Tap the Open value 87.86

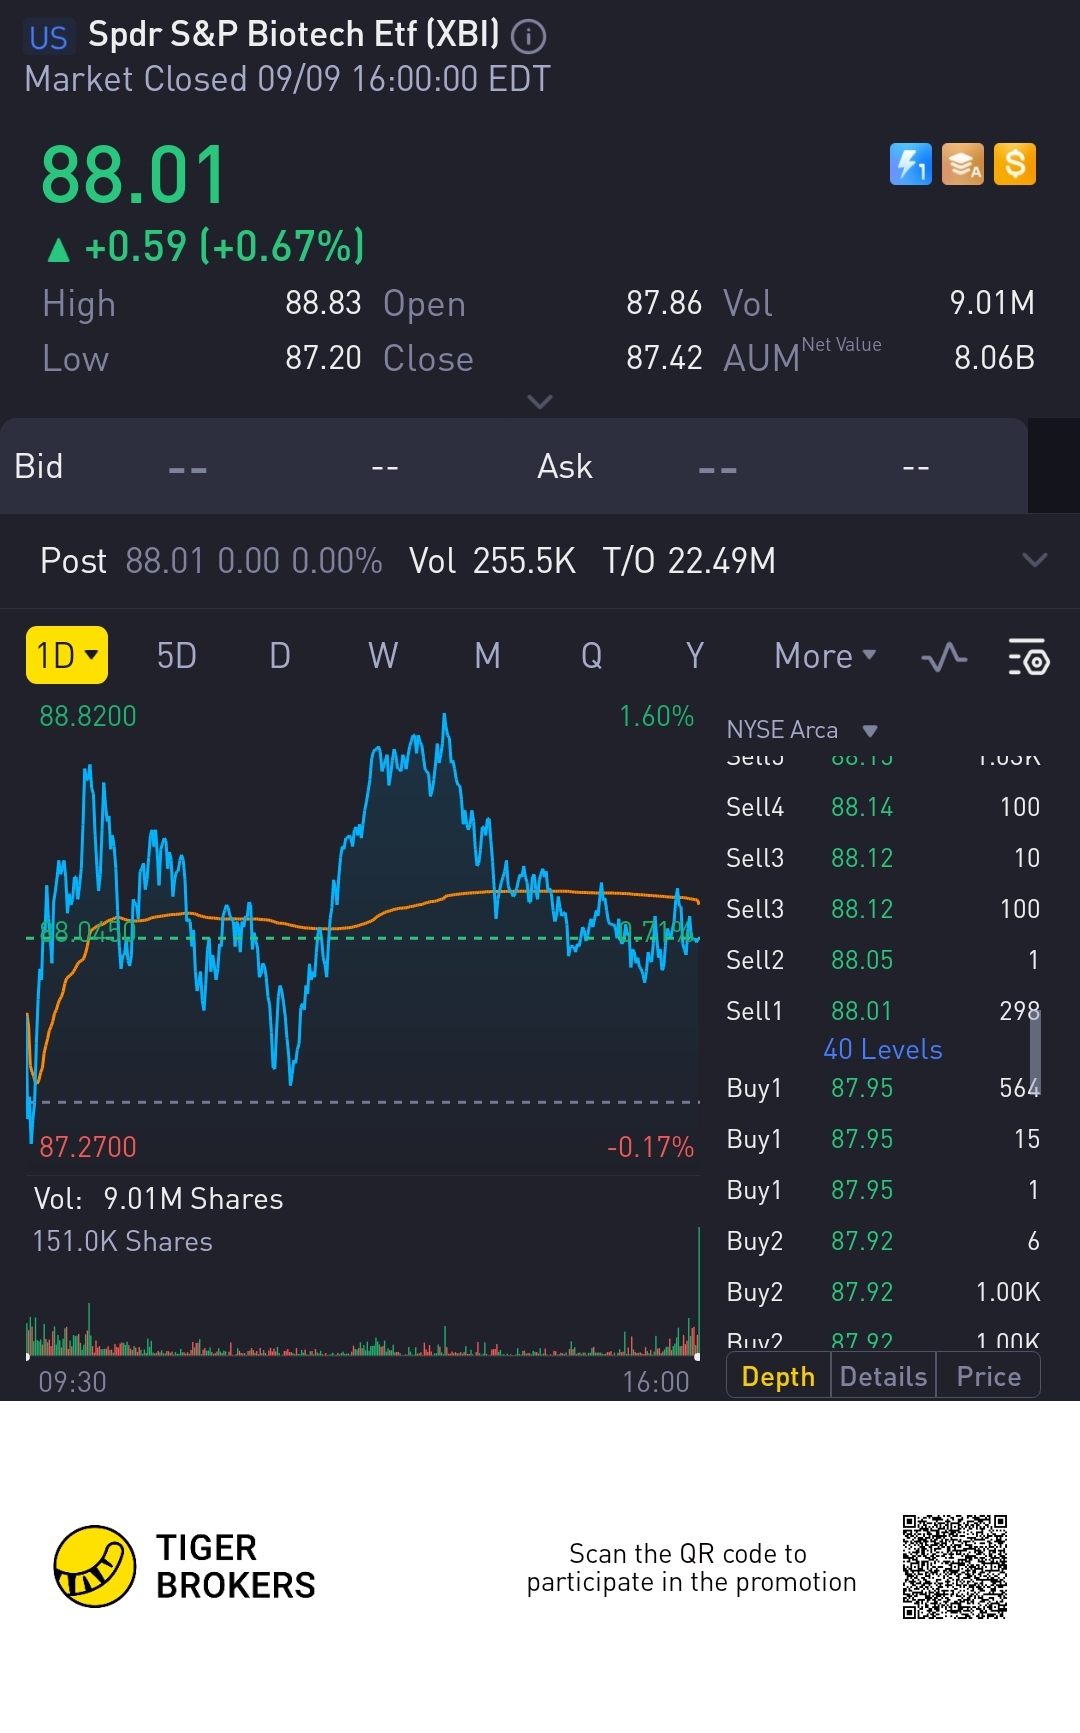pyautogui.click(x=664, y=303)
